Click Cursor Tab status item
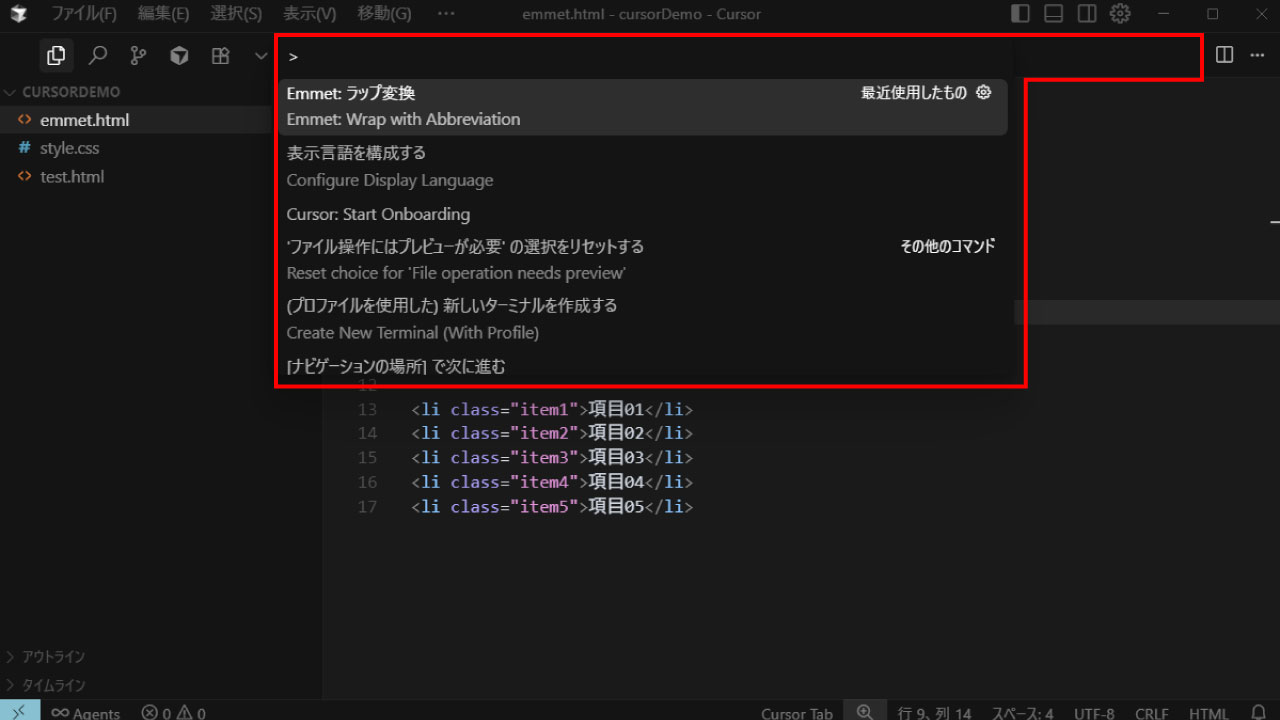Viewport: 1280px width, 720px height. coord(797,712)
